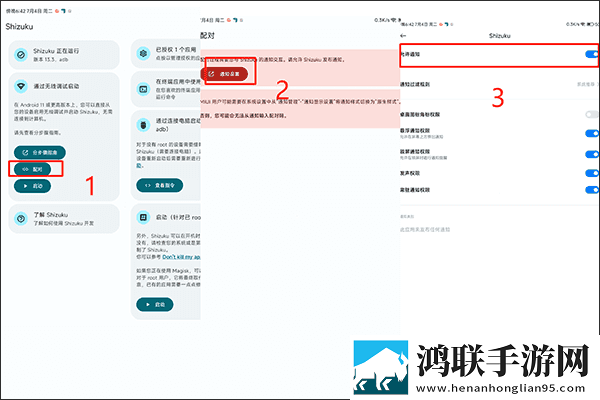The height and width of the screenshot is (400, 600).
Task: Click the 通过无线调试启动 heading
Action: (56, 86)
